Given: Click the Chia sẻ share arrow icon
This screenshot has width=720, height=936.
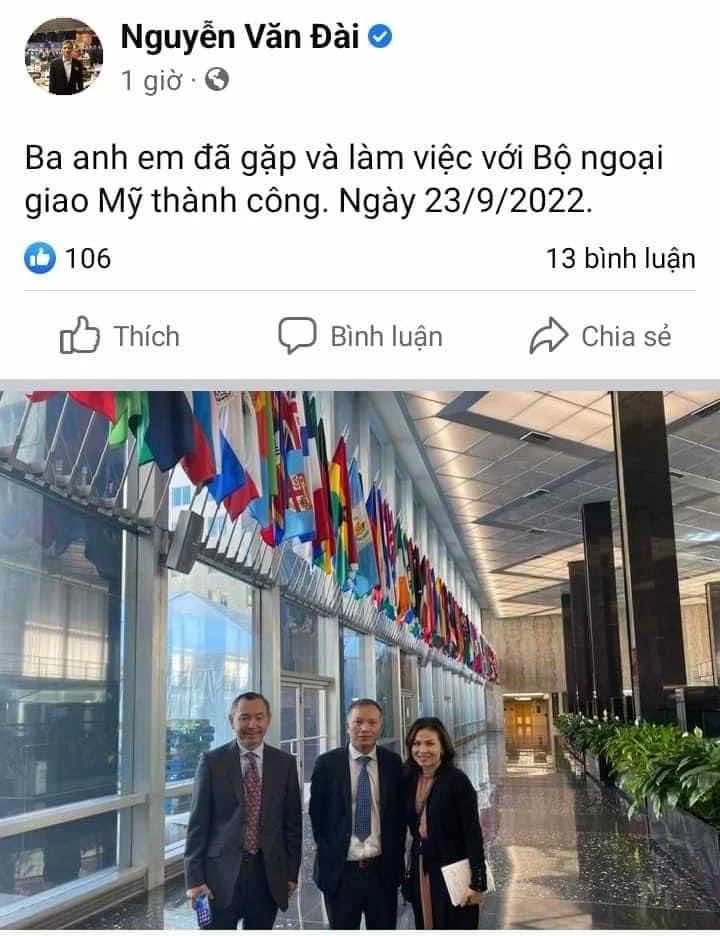Looking at the screenshot, I should (x=548, y=335).
